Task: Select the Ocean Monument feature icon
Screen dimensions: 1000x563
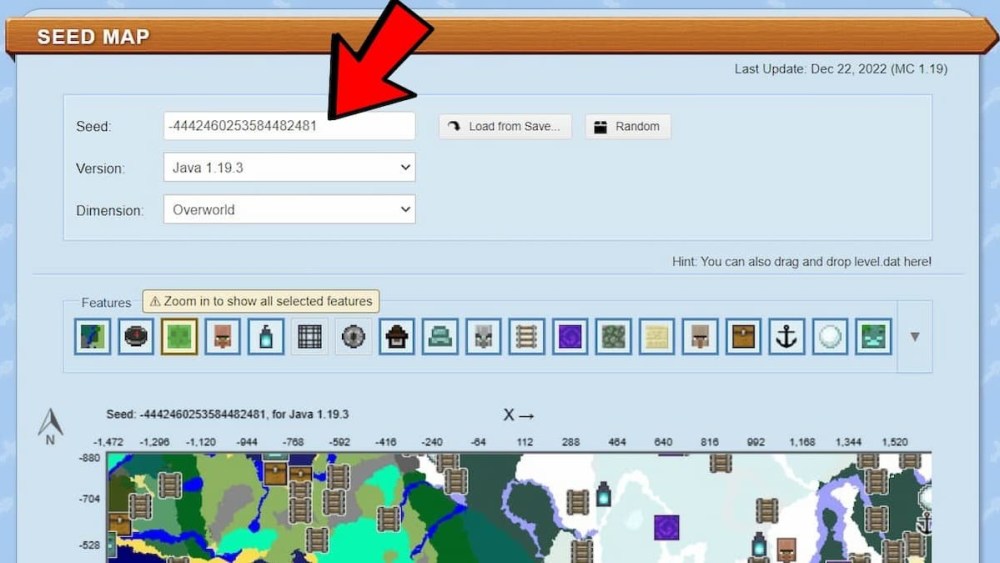Action: tap(440, 337)
